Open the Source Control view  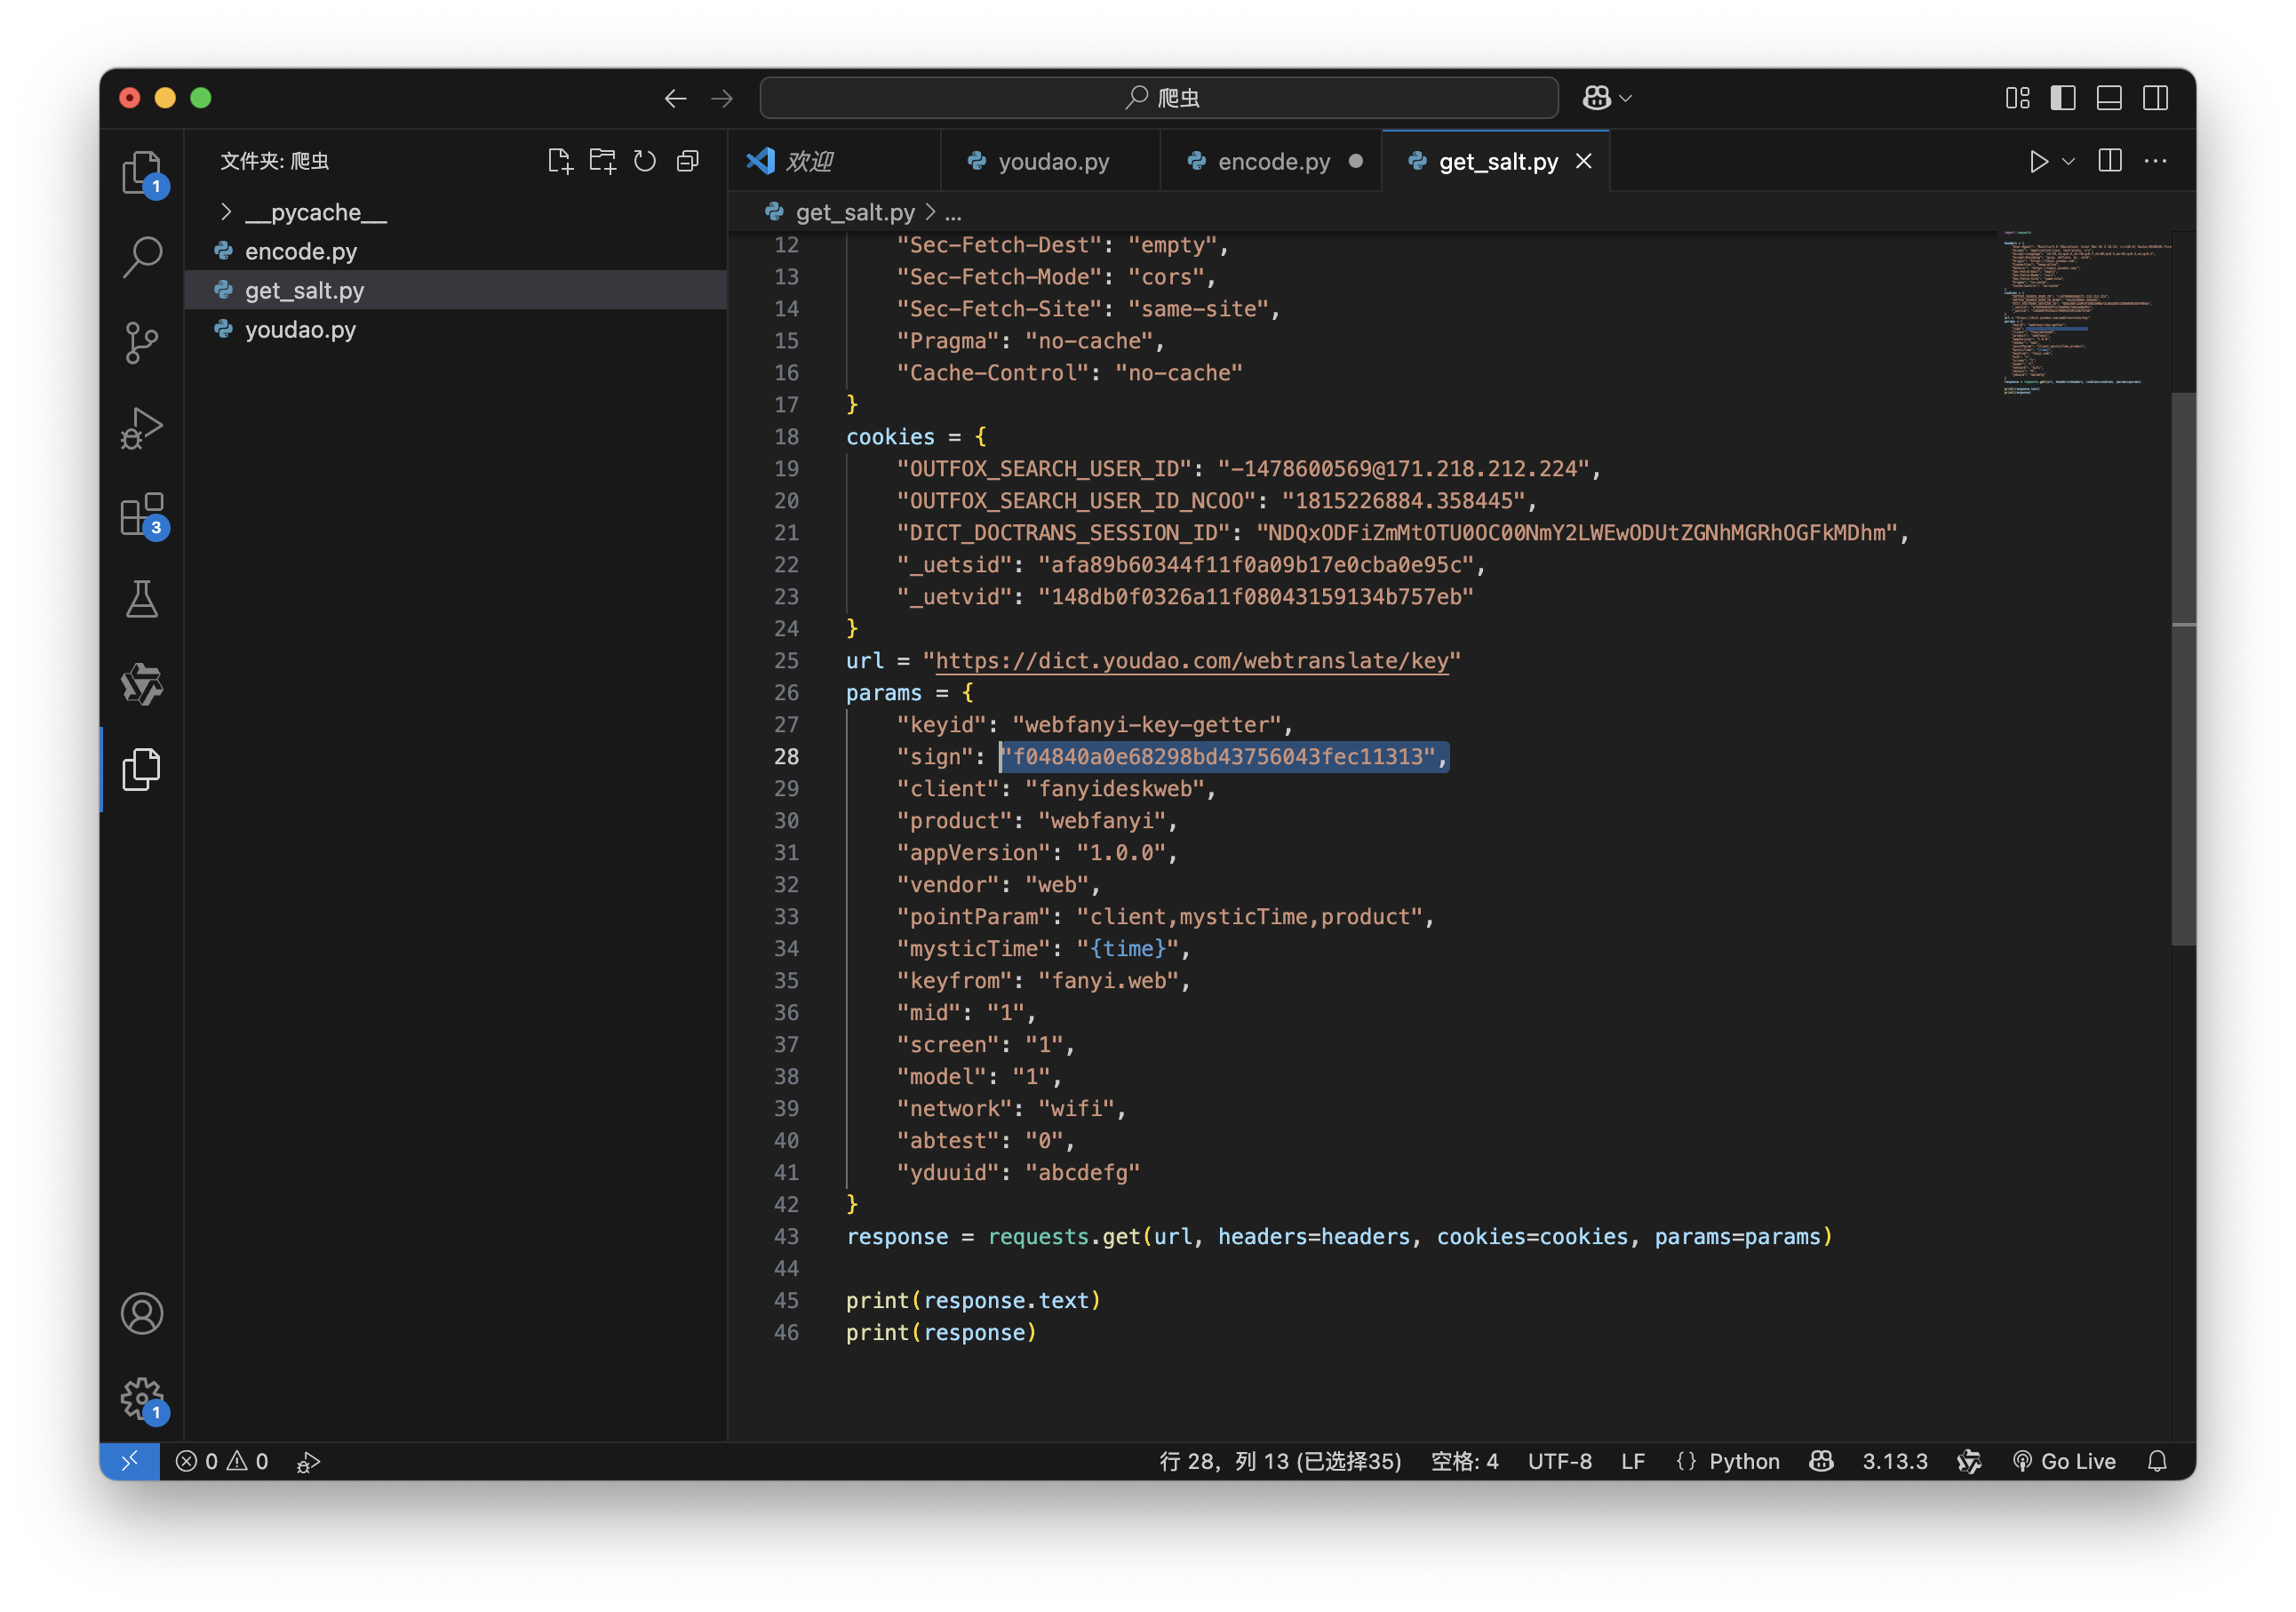(x=142, y=343)
